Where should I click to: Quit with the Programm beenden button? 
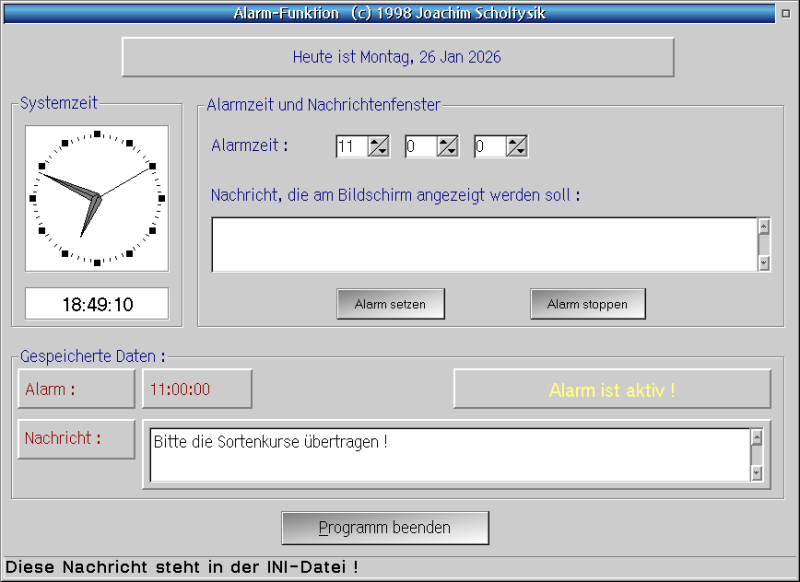tap(385, 528)
